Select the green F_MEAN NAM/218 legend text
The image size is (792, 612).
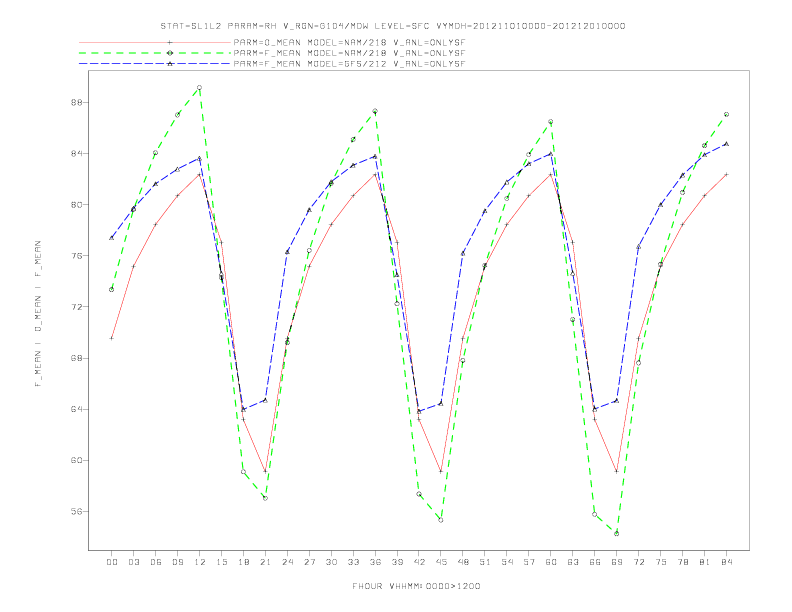pyautogui.click(x=349, y=53)
